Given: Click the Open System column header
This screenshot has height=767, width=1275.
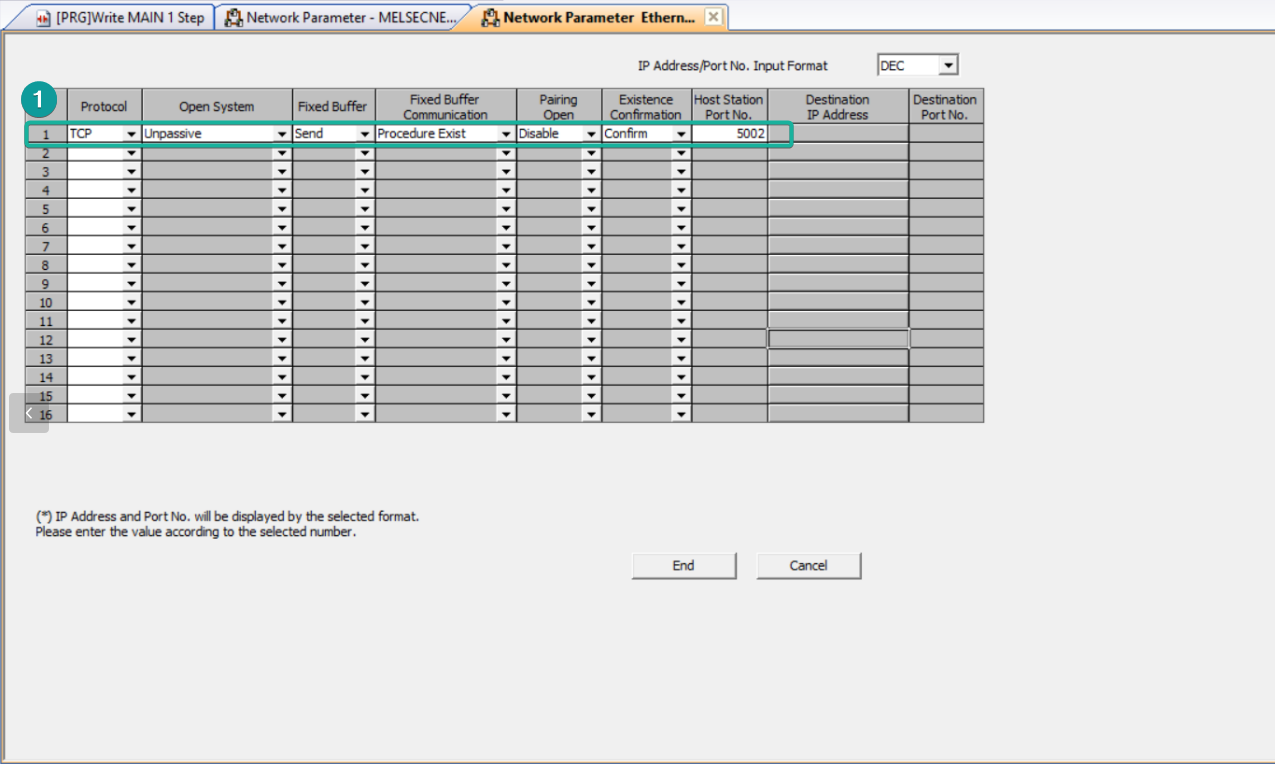Looking at the screenshot, I should (x=217, y=107).
